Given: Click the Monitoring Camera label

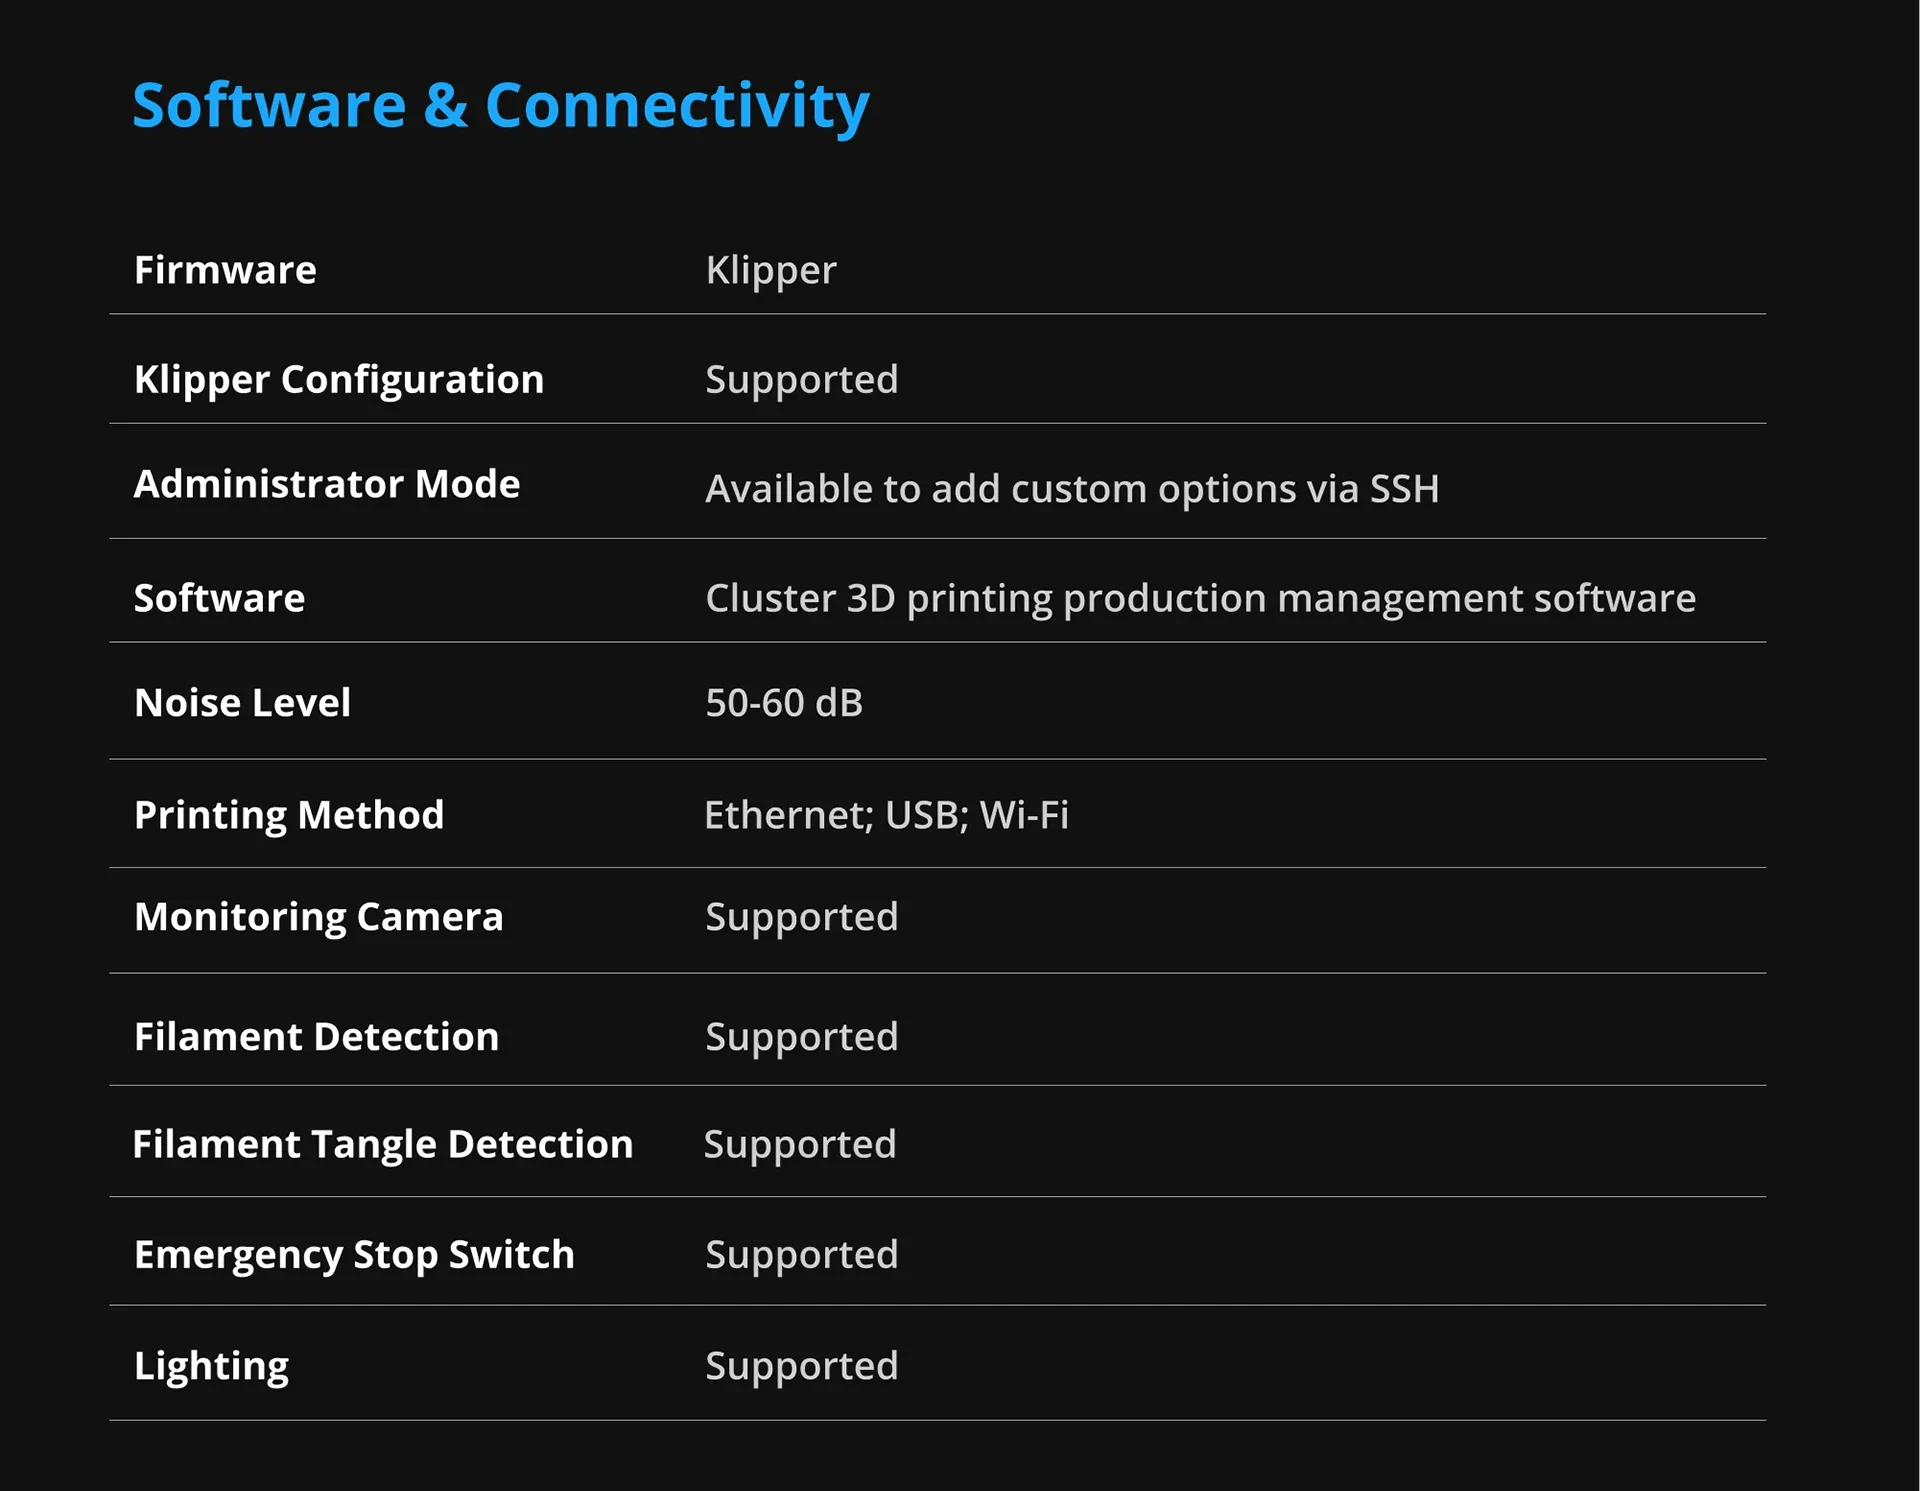Looking at the screenshot, I should point(318,917).
